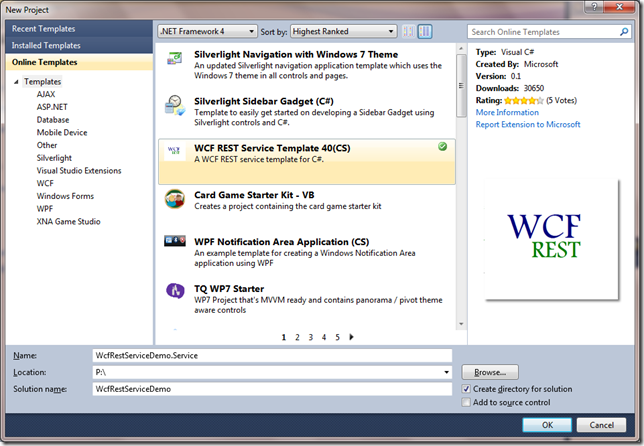Open the More Information link
Image resolution: width=644 pixels, height=446 pixels.
click(507, 112)
